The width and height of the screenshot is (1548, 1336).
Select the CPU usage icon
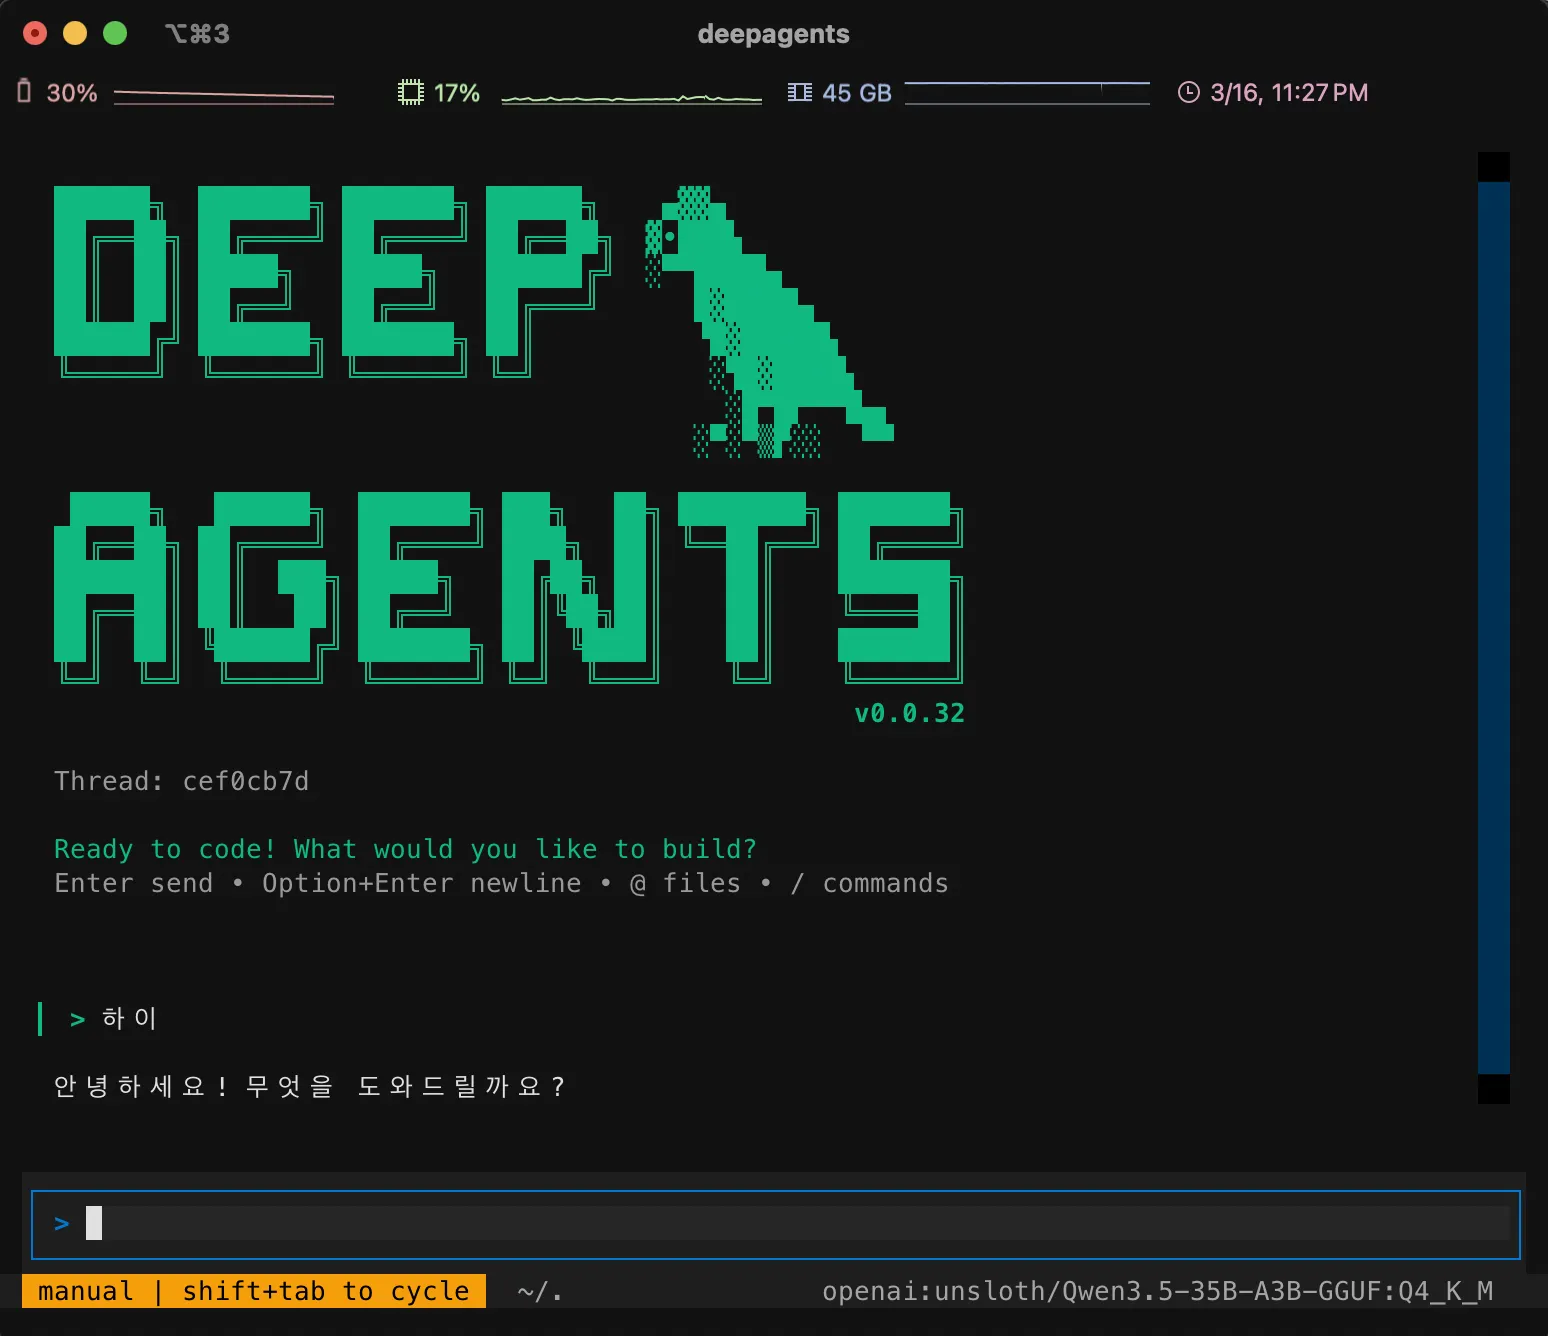pyautogui.click(x=410, y=92)
